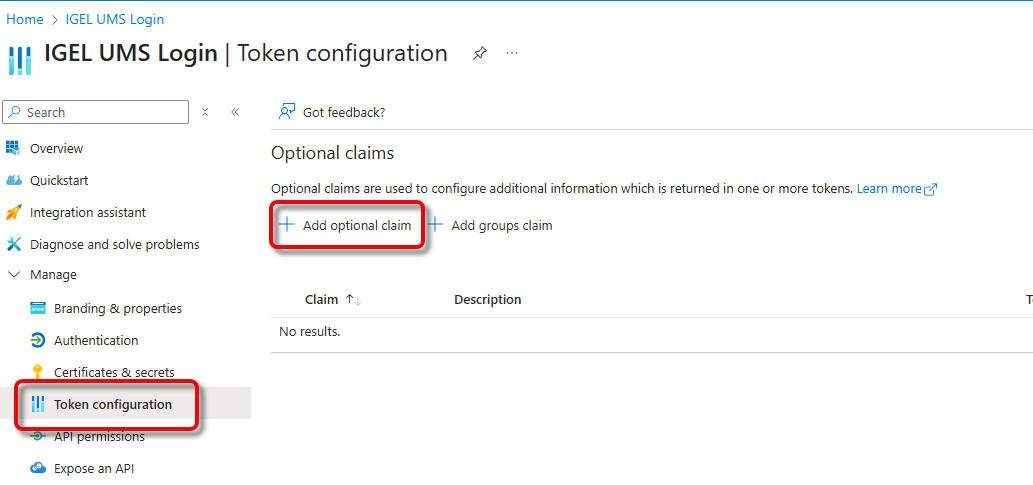Click the Overview grid icon
Image resolution: width=1033 pixels, height=485 pixels.
[13, 148]
